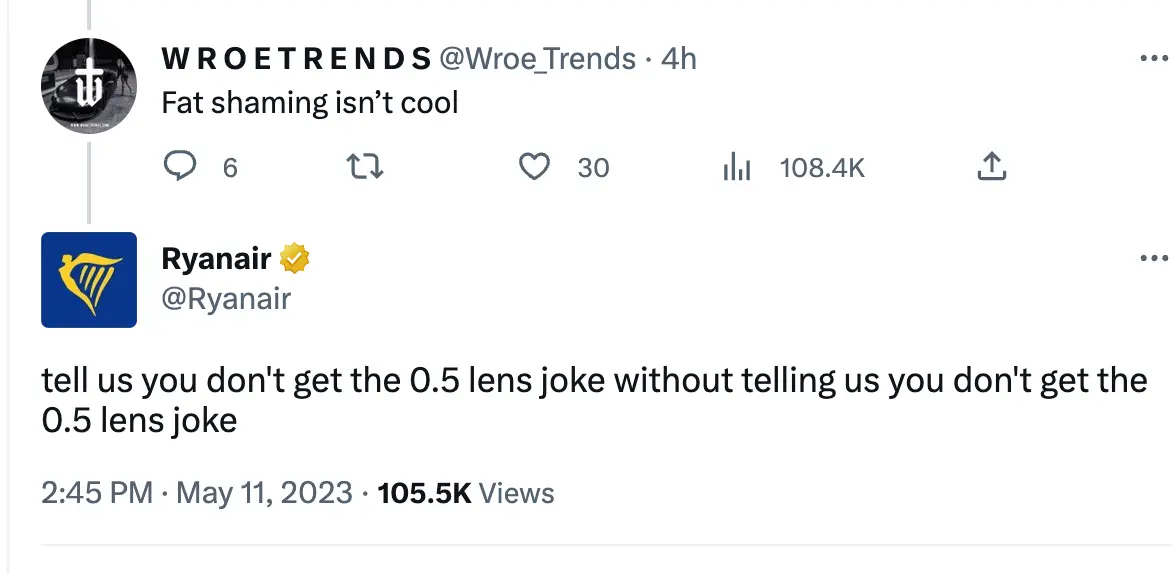
Task: View the 105.5K Views count
Action: click(x=466, y=493)
